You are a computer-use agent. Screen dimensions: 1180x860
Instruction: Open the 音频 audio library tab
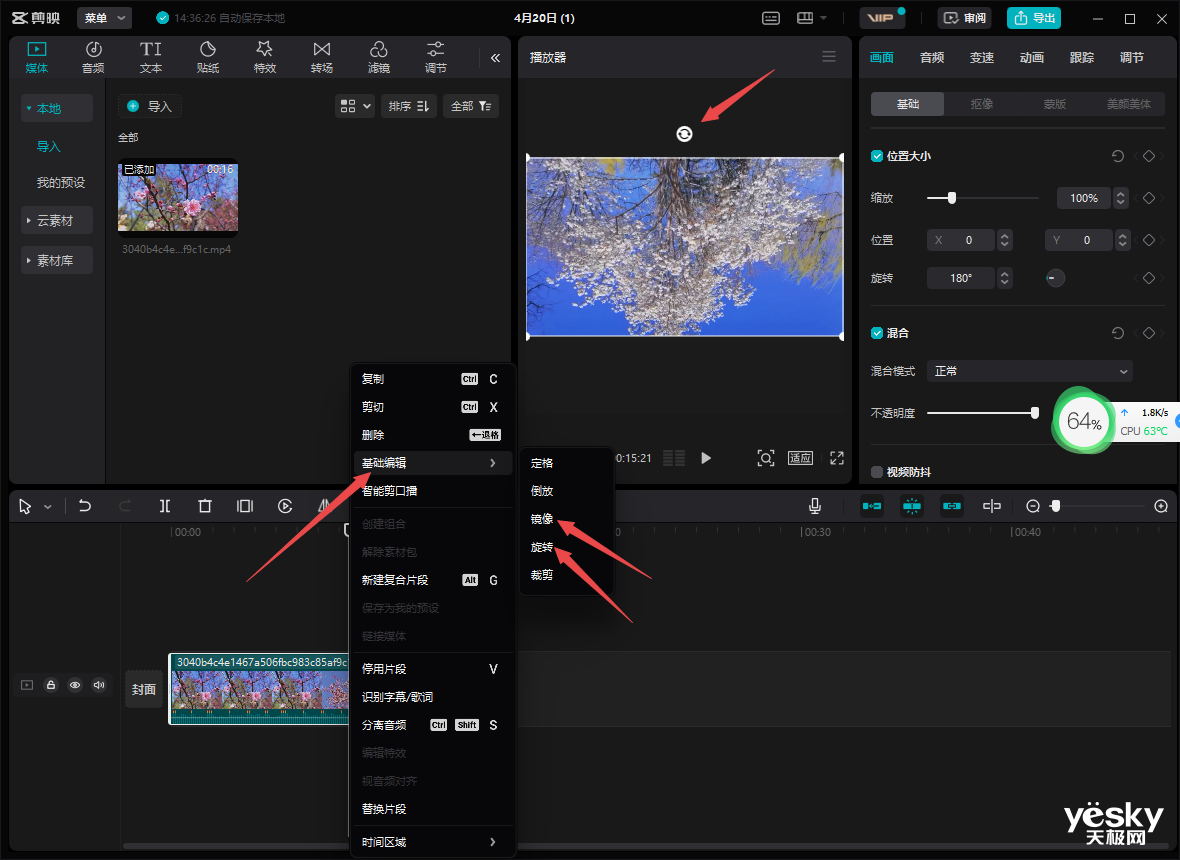93,57
